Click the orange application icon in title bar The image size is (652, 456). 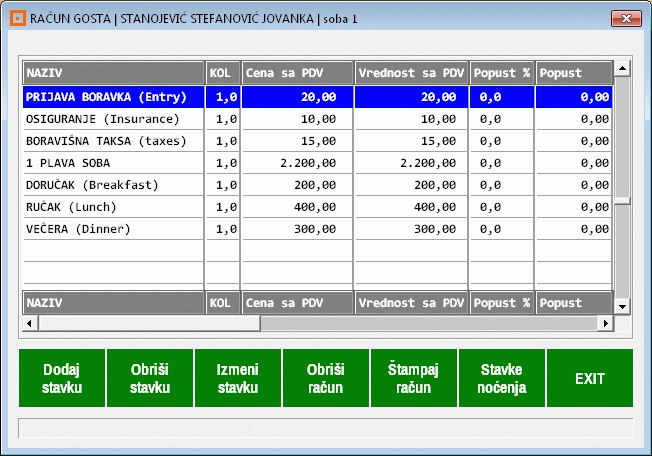coord(18,18)
